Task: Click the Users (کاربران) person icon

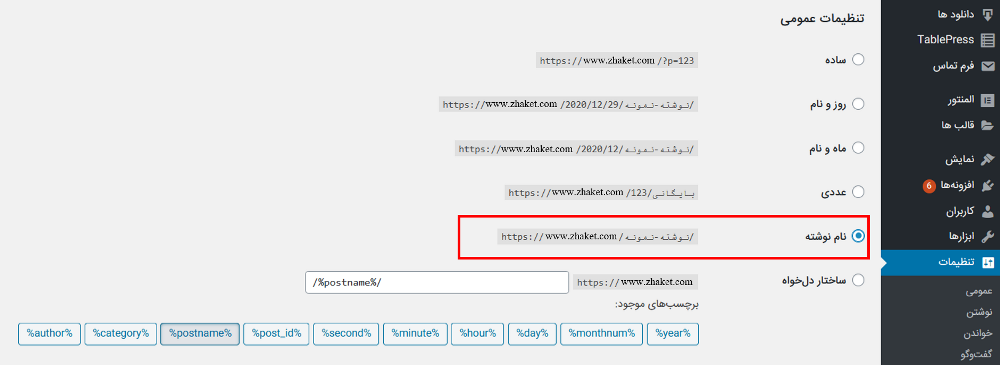Action: point(987,211)
